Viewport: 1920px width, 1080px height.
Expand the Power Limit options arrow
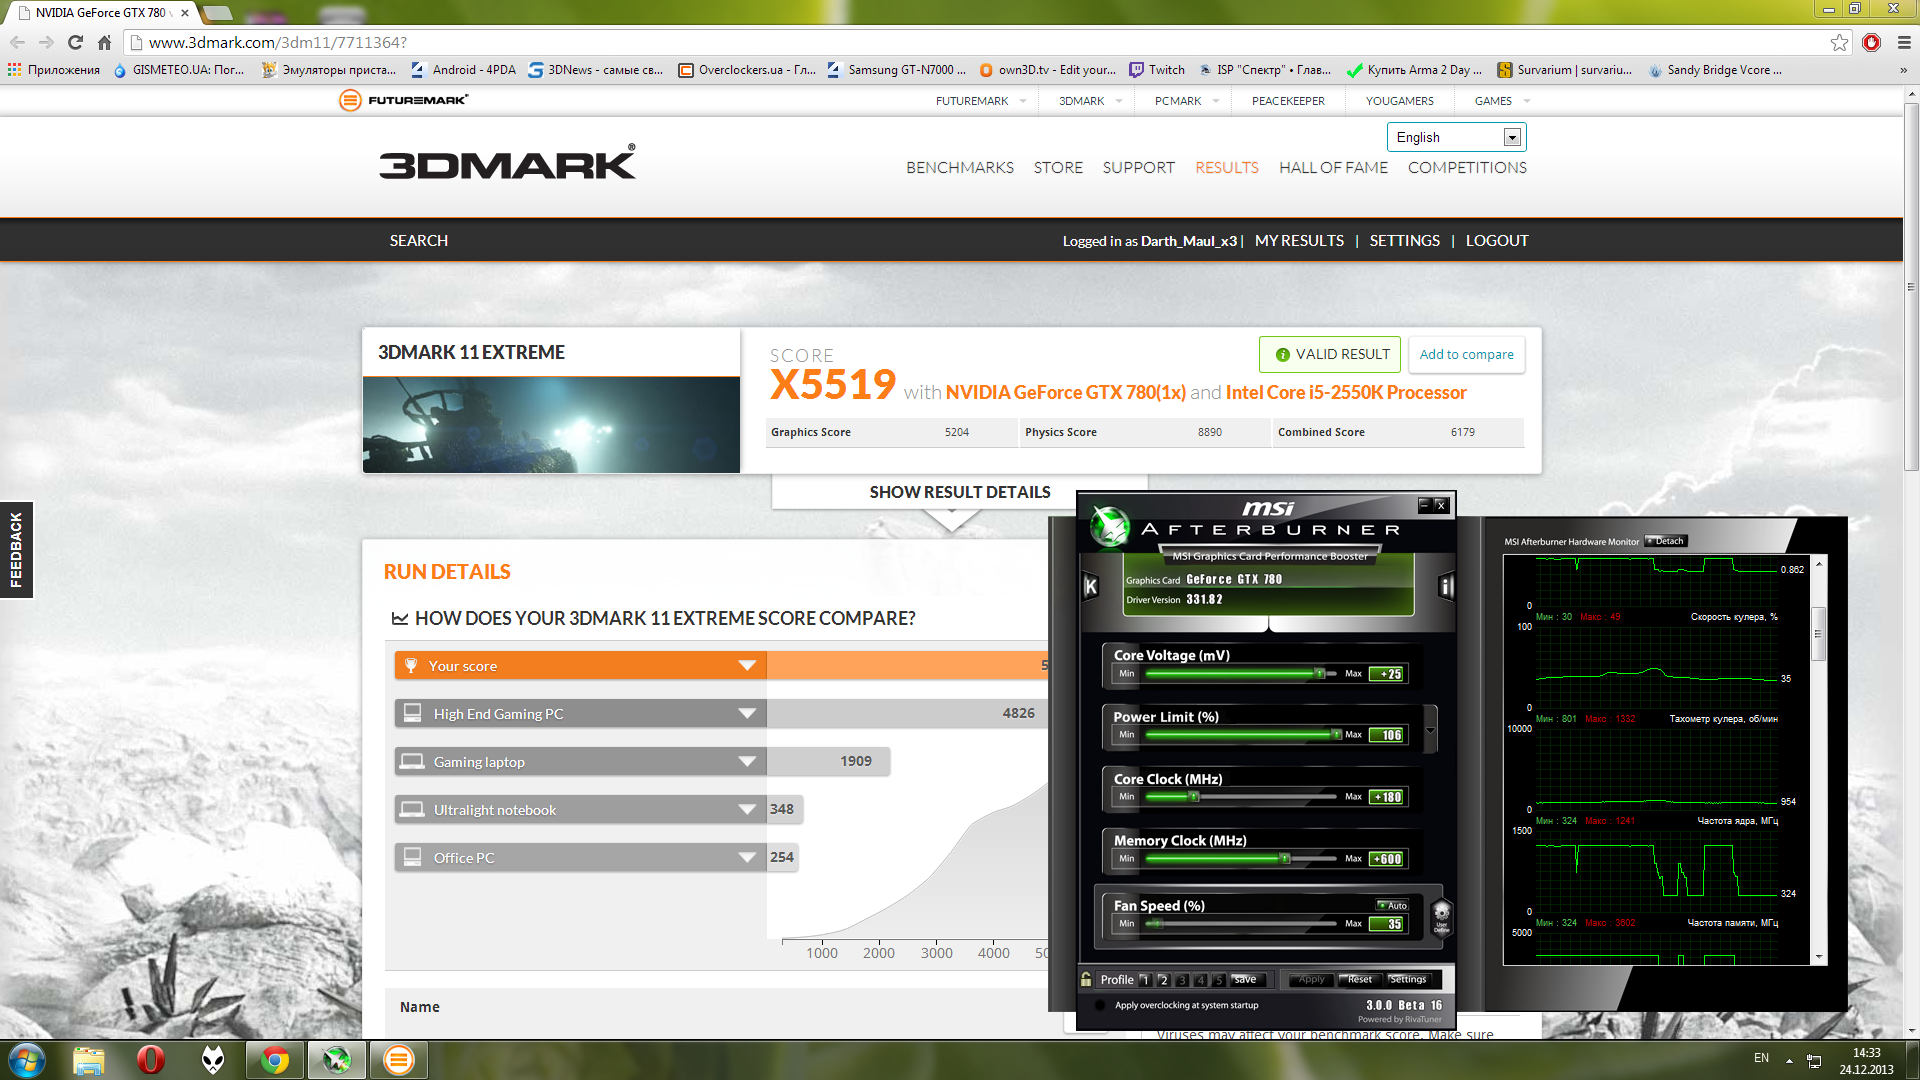(x=1430, y=729)
